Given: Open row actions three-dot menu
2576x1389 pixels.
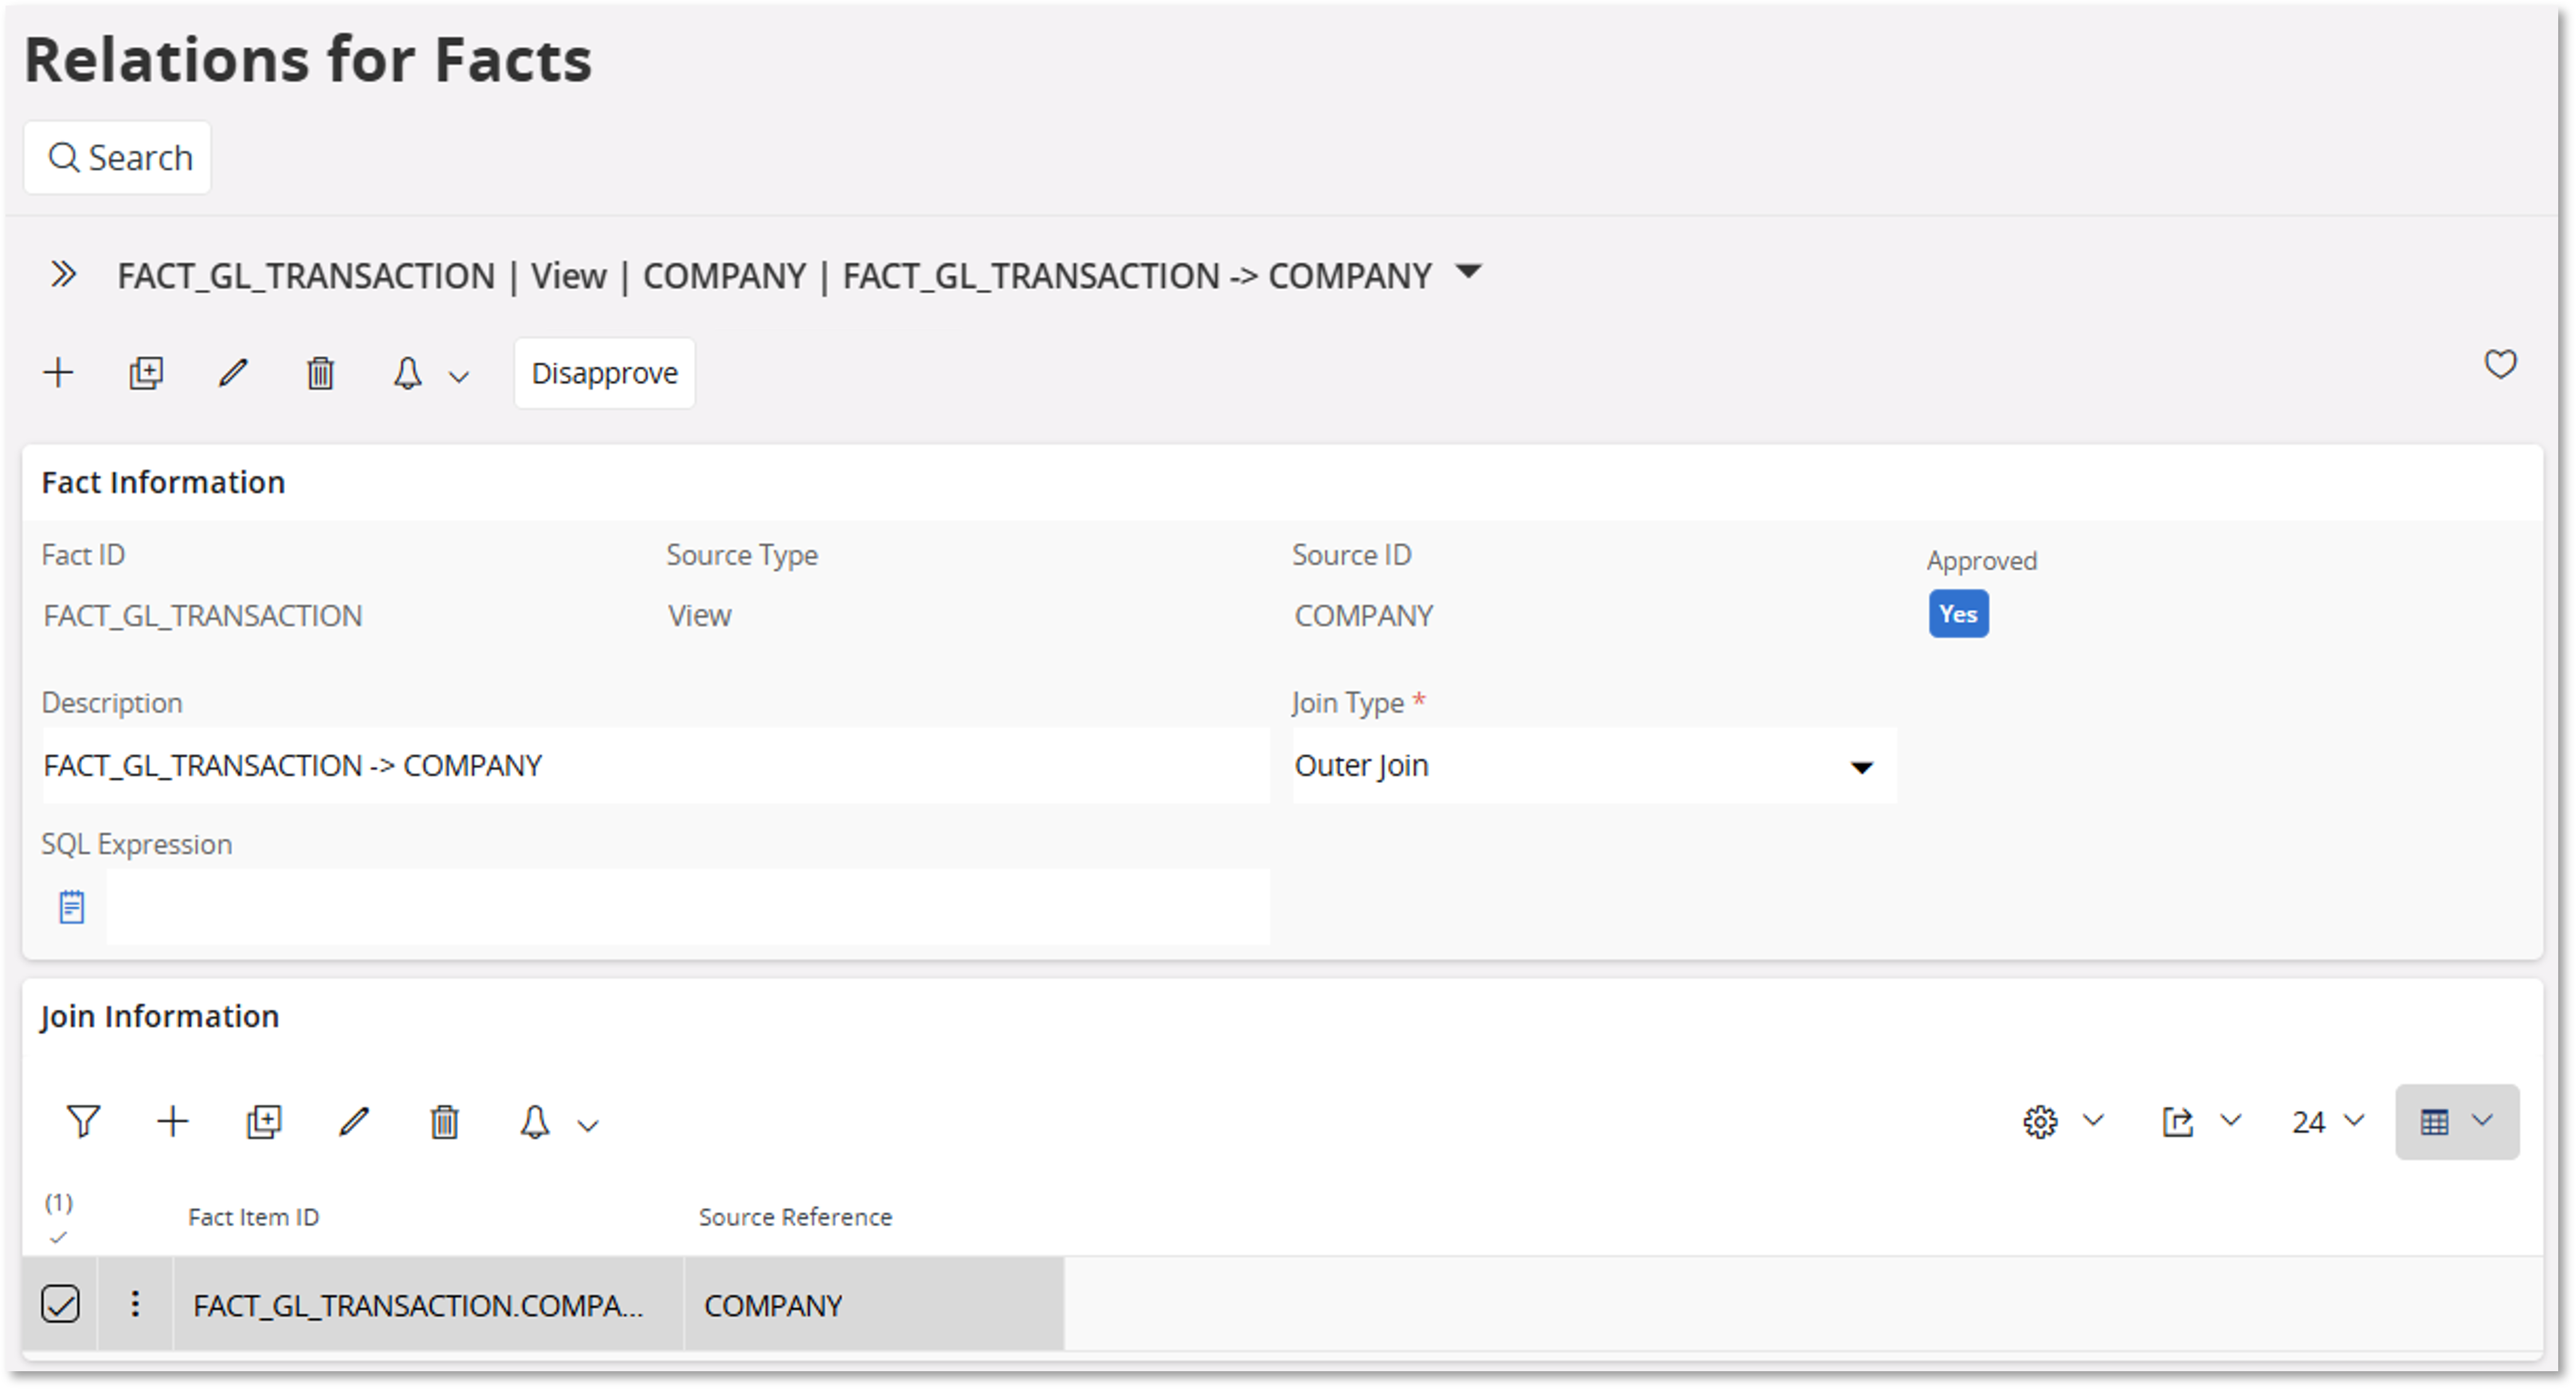Looking at the screenshot, I should click(135, 1304).
